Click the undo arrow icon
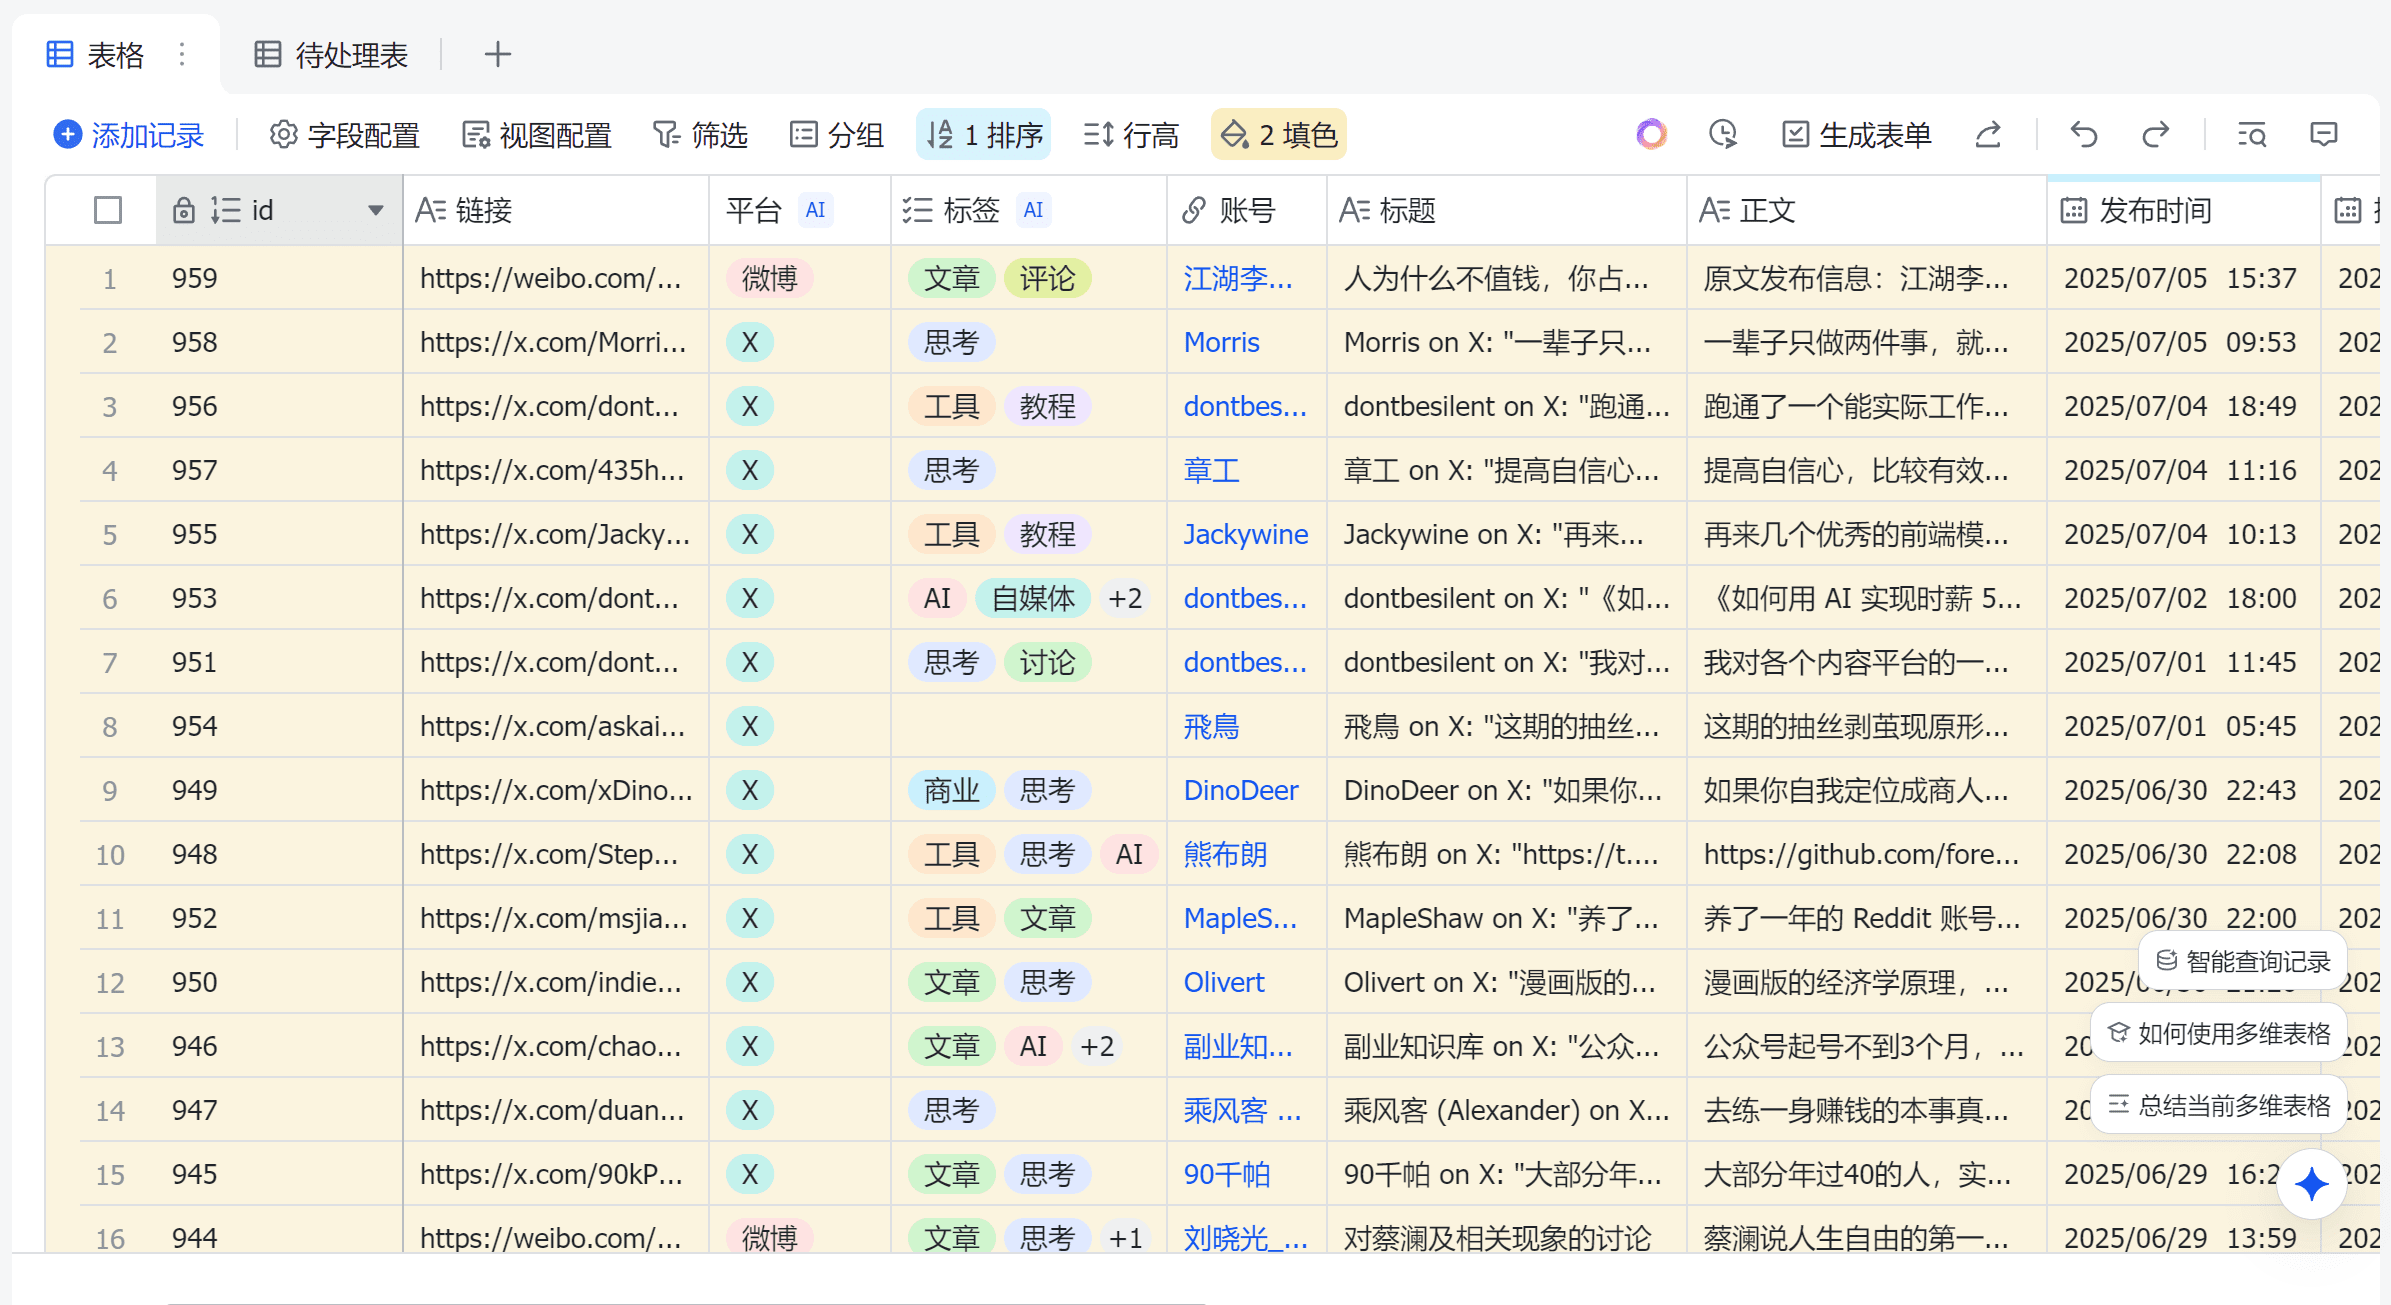This screenshot has width=2391, height=1305. tap(2084, 134)
